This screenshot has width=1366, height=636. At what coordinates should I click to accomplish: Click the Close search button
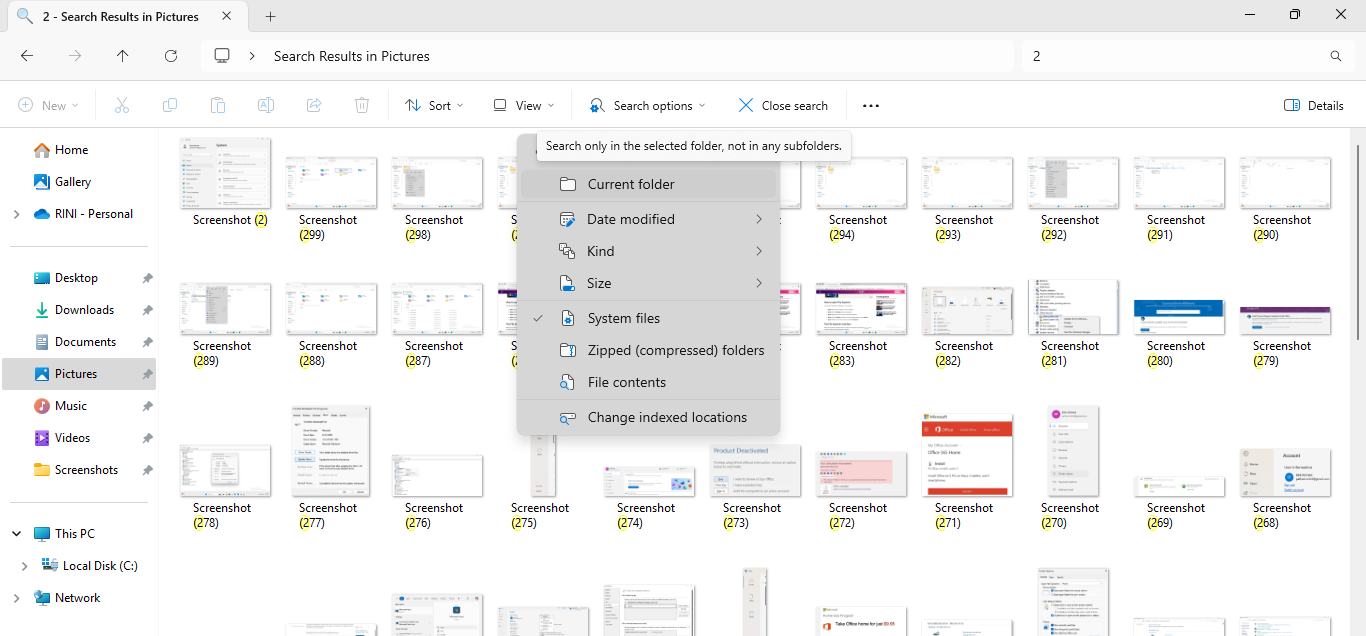pos(782,105)
